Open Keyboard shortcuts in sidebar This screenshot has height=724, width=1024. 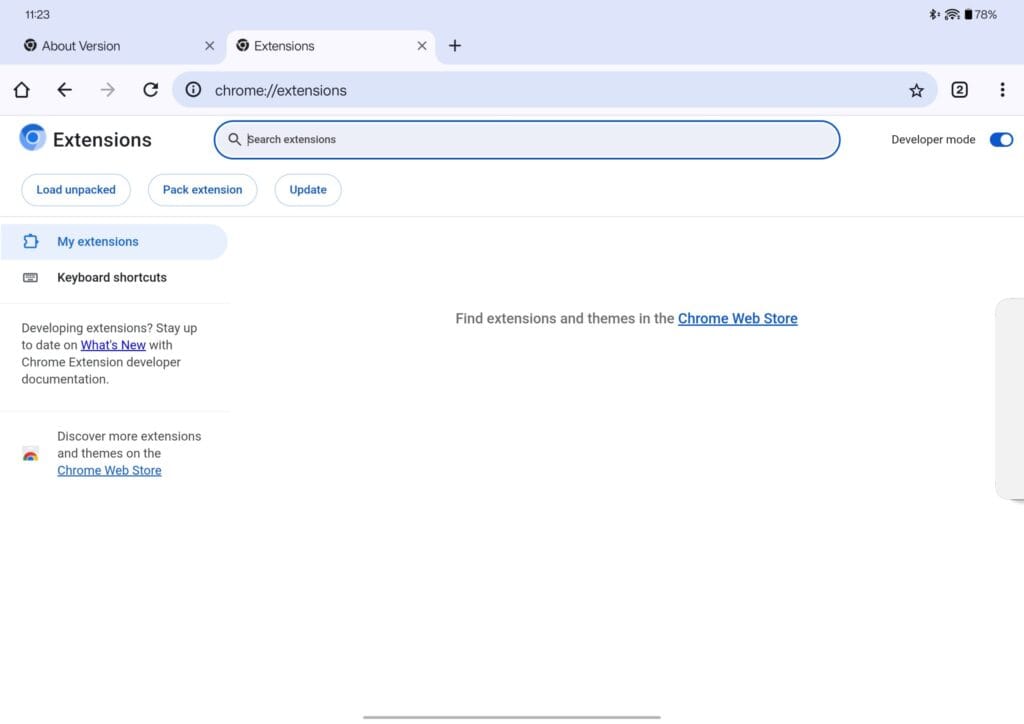(114, 277)
